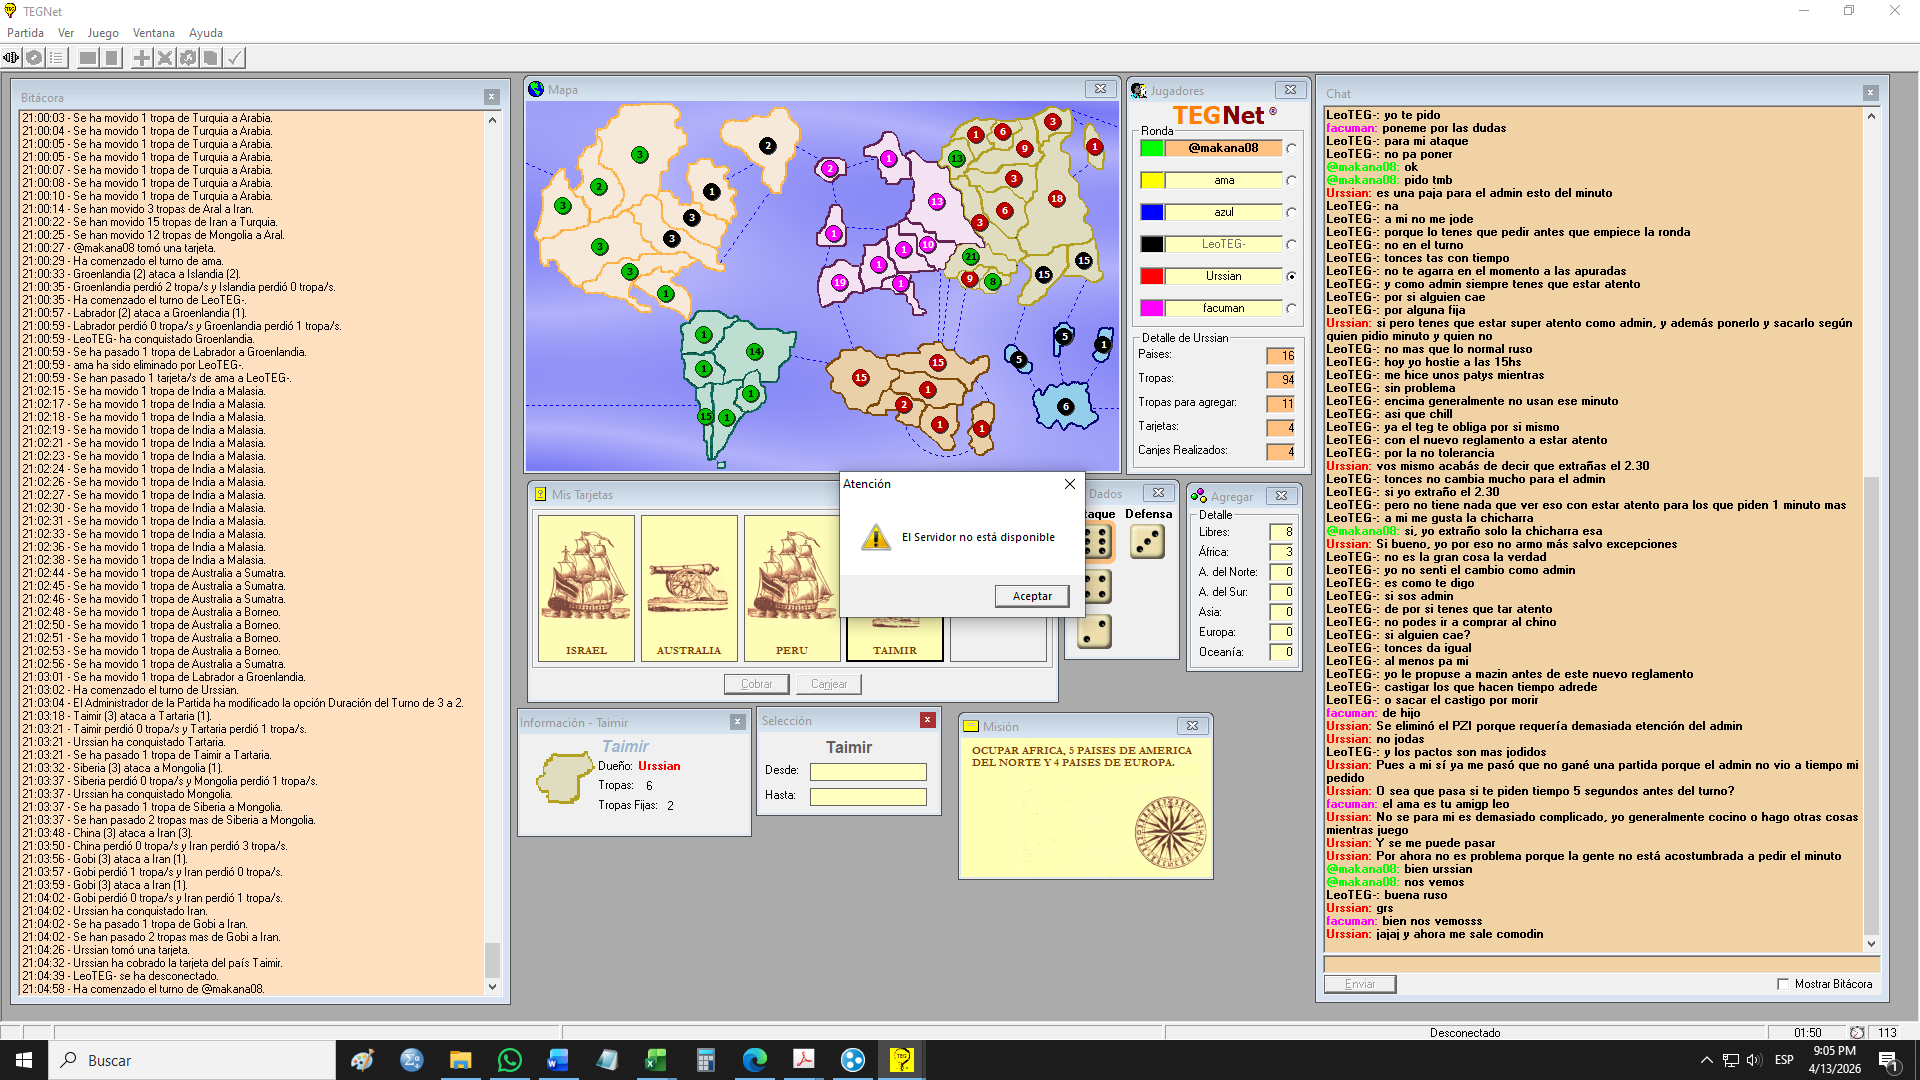Click Aceptar in the Atención dialog
Viewport: 1920px width, 1080px height.
point(1031,596)
